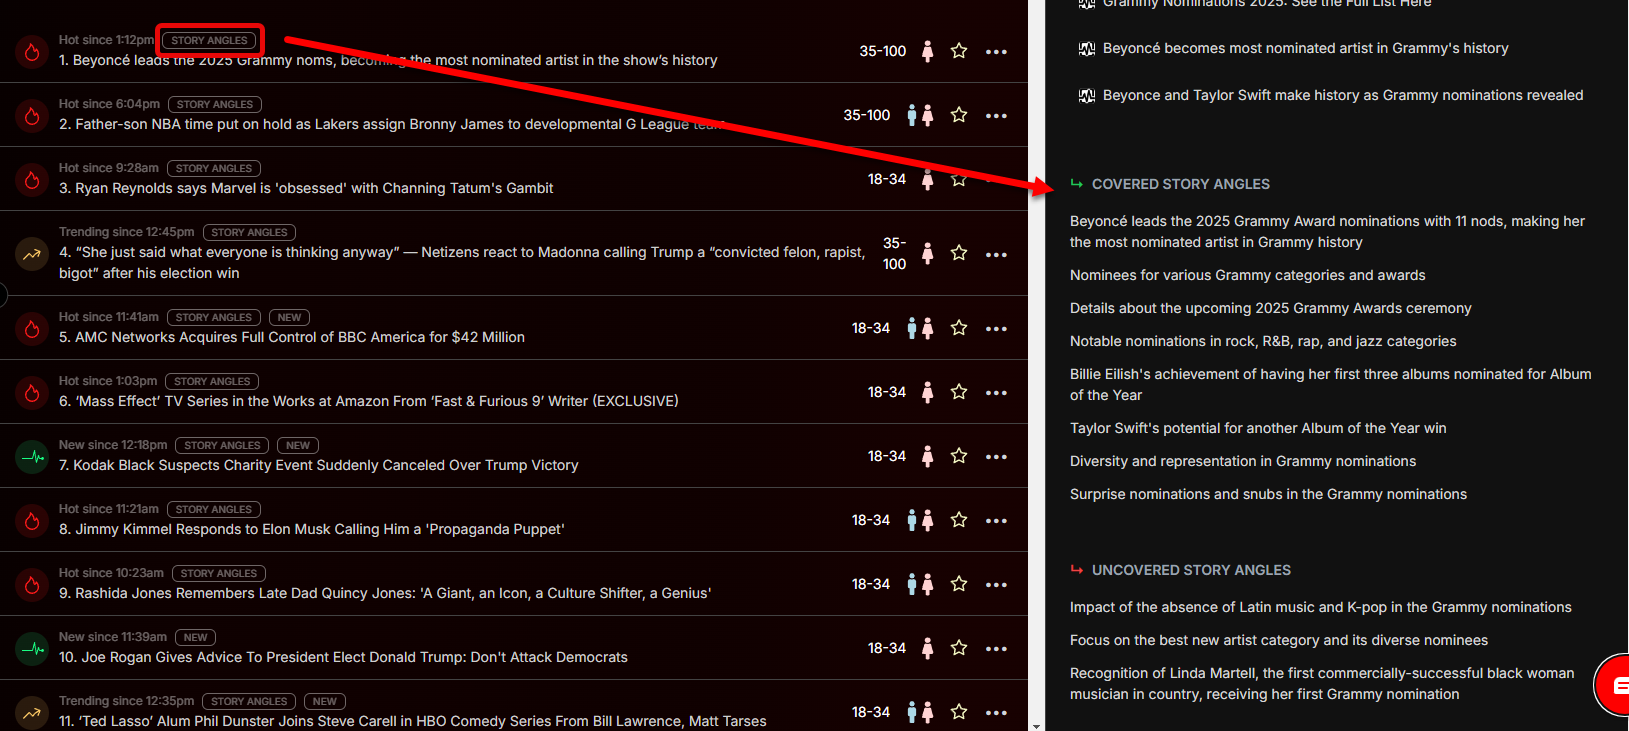The width and height of the screenshot is (1629, 731).
Task: Click the trending icon for the Ted Lasso story
Action: 32,713
